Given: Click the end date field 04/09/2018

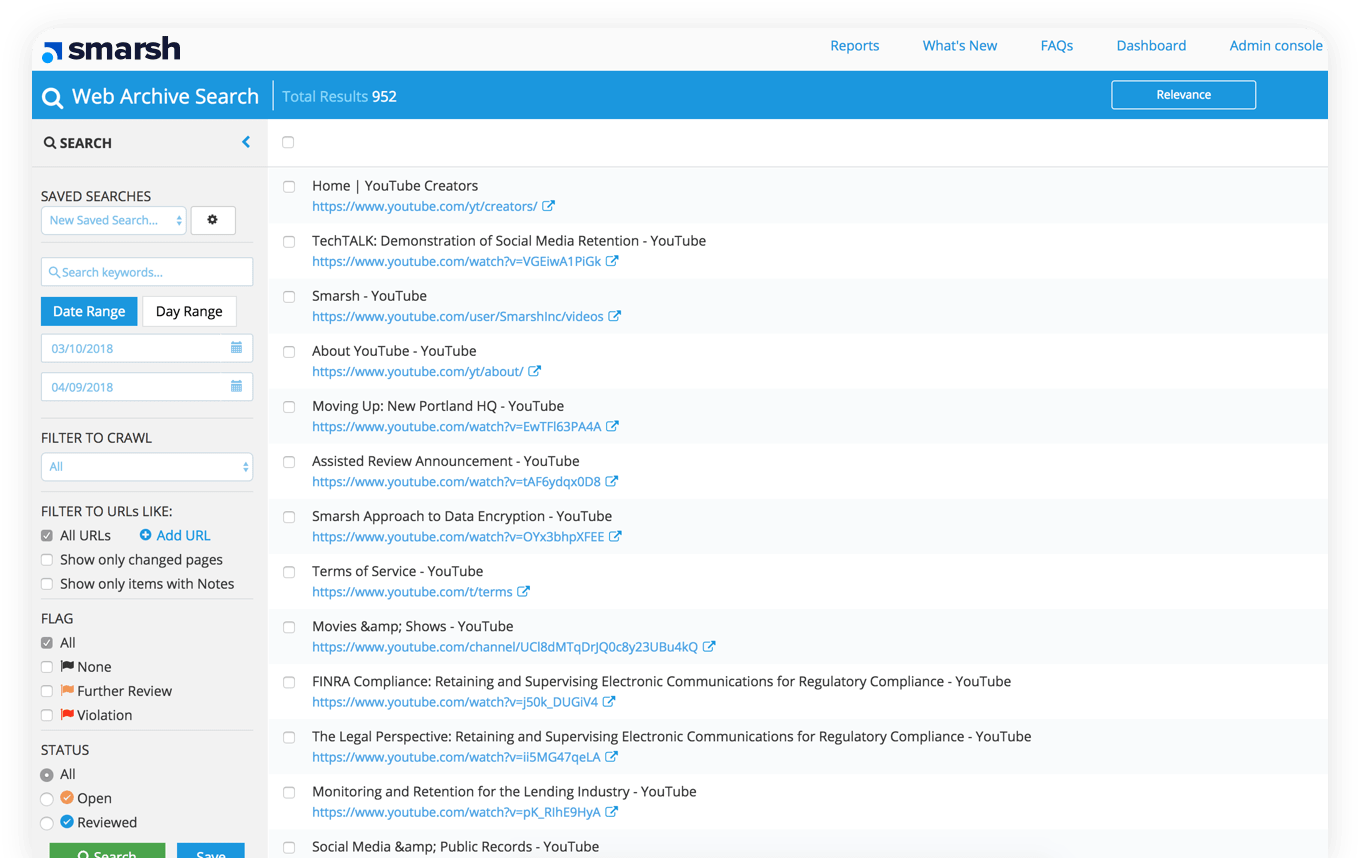Looking at the screenshot, I should [x=147, y=386].
